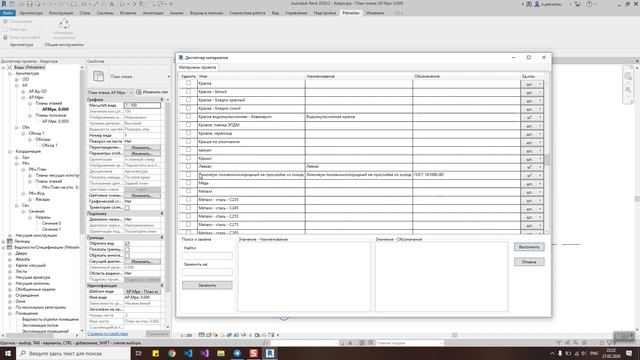The width and height of the screenshot is (640, 360).
Task: Click the floor plan type icon in Properties
Action: [x=98, y=76]
